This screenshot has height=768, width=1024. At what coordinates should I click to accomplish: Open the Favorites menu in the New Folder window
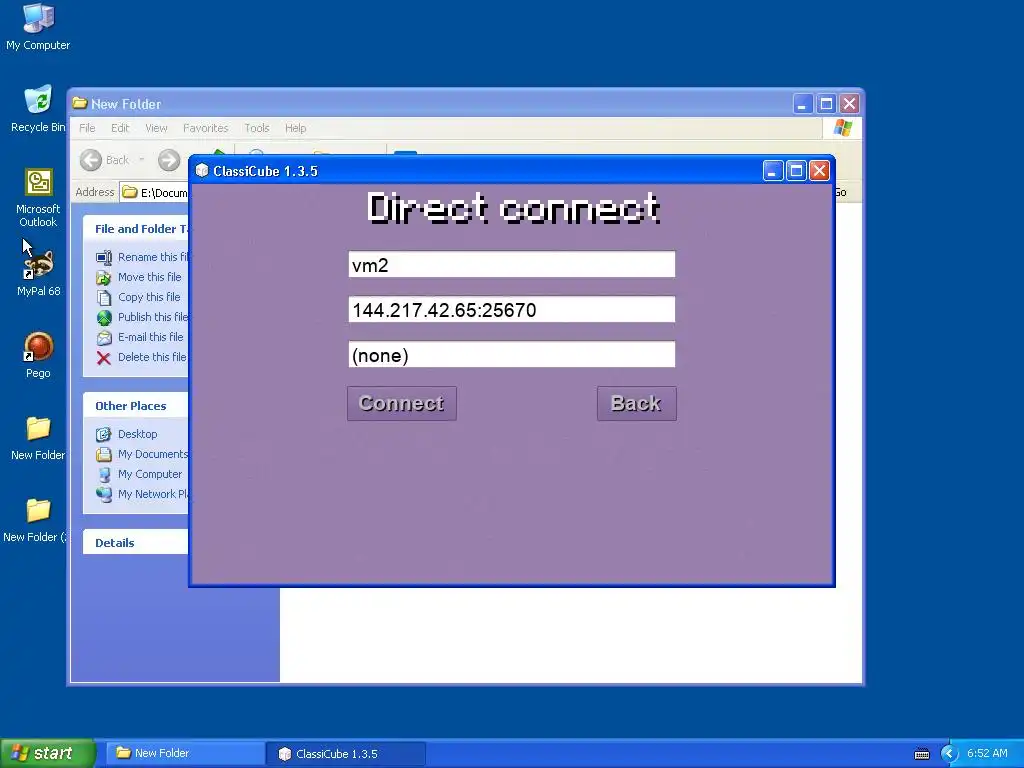click(x=205, y=128)
